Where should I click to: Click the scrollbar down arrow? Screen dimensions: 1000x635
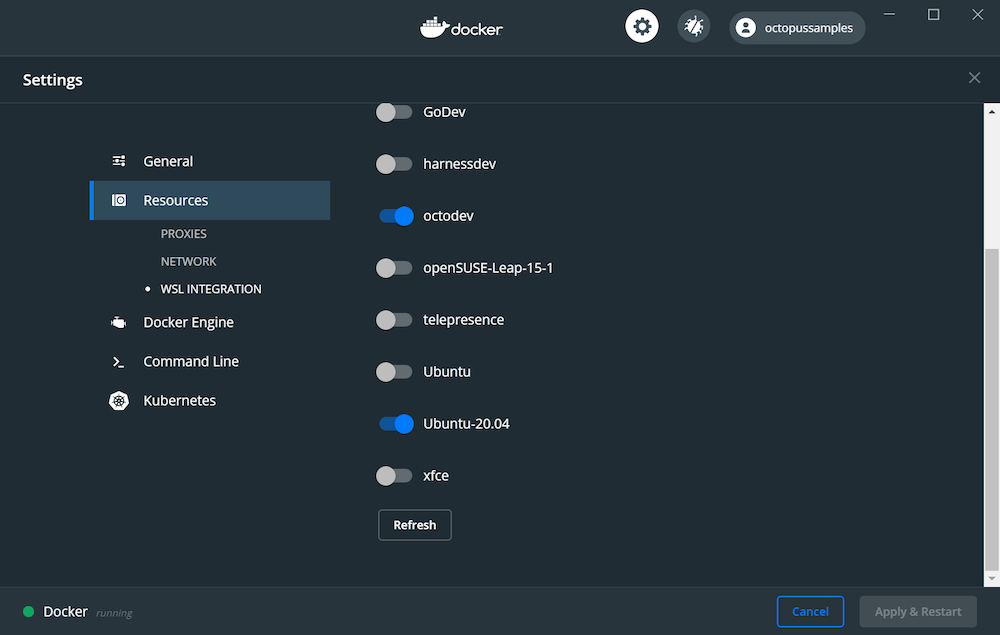(x=991, y=578)
